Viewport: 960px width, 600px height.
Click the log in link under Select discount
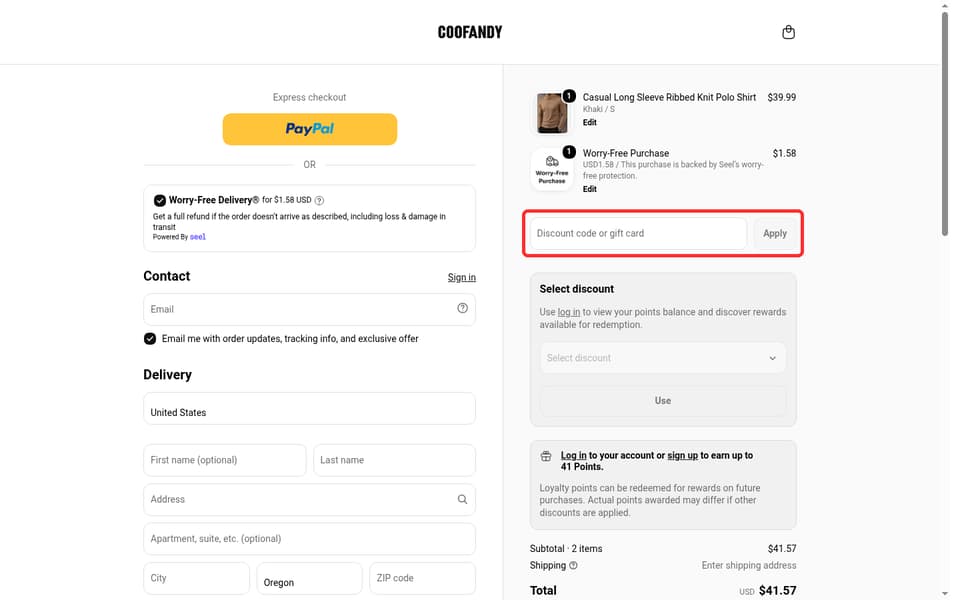pyautogui.click(x=569, y=312)
